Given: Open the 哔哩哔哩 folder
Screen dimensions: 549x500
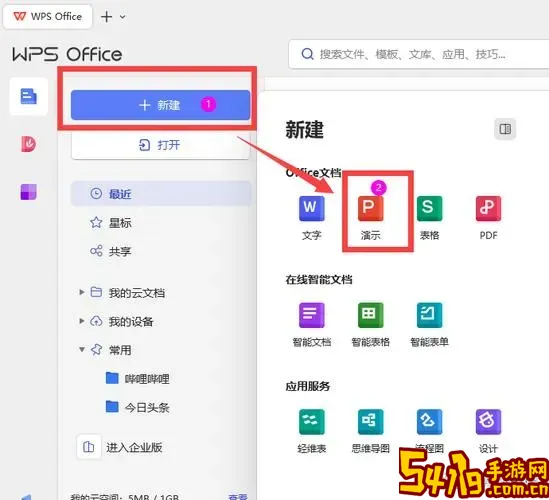Looking at the screenshot, I should pyautogui.click(x=138, y=379).
